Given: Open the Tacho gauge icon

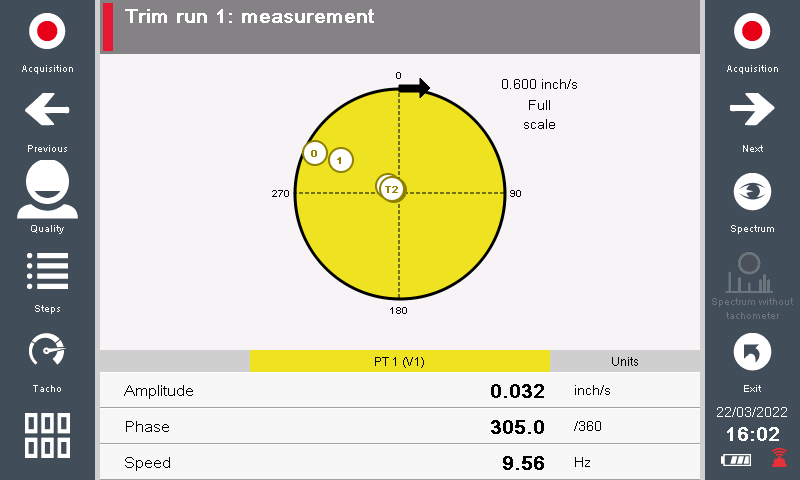Looking at the screenshot, I should click(x=47, y=350).
